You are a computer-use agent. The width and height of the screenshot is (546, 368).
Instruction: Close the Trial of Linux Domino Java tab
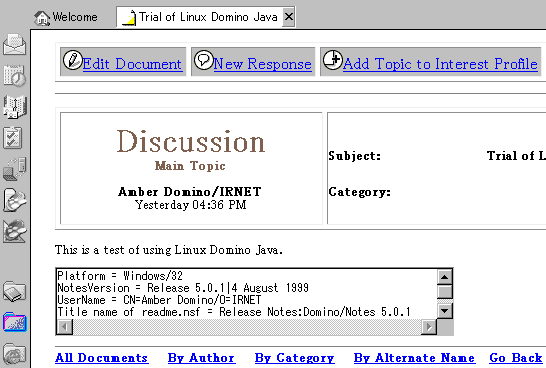pos(289,16)
